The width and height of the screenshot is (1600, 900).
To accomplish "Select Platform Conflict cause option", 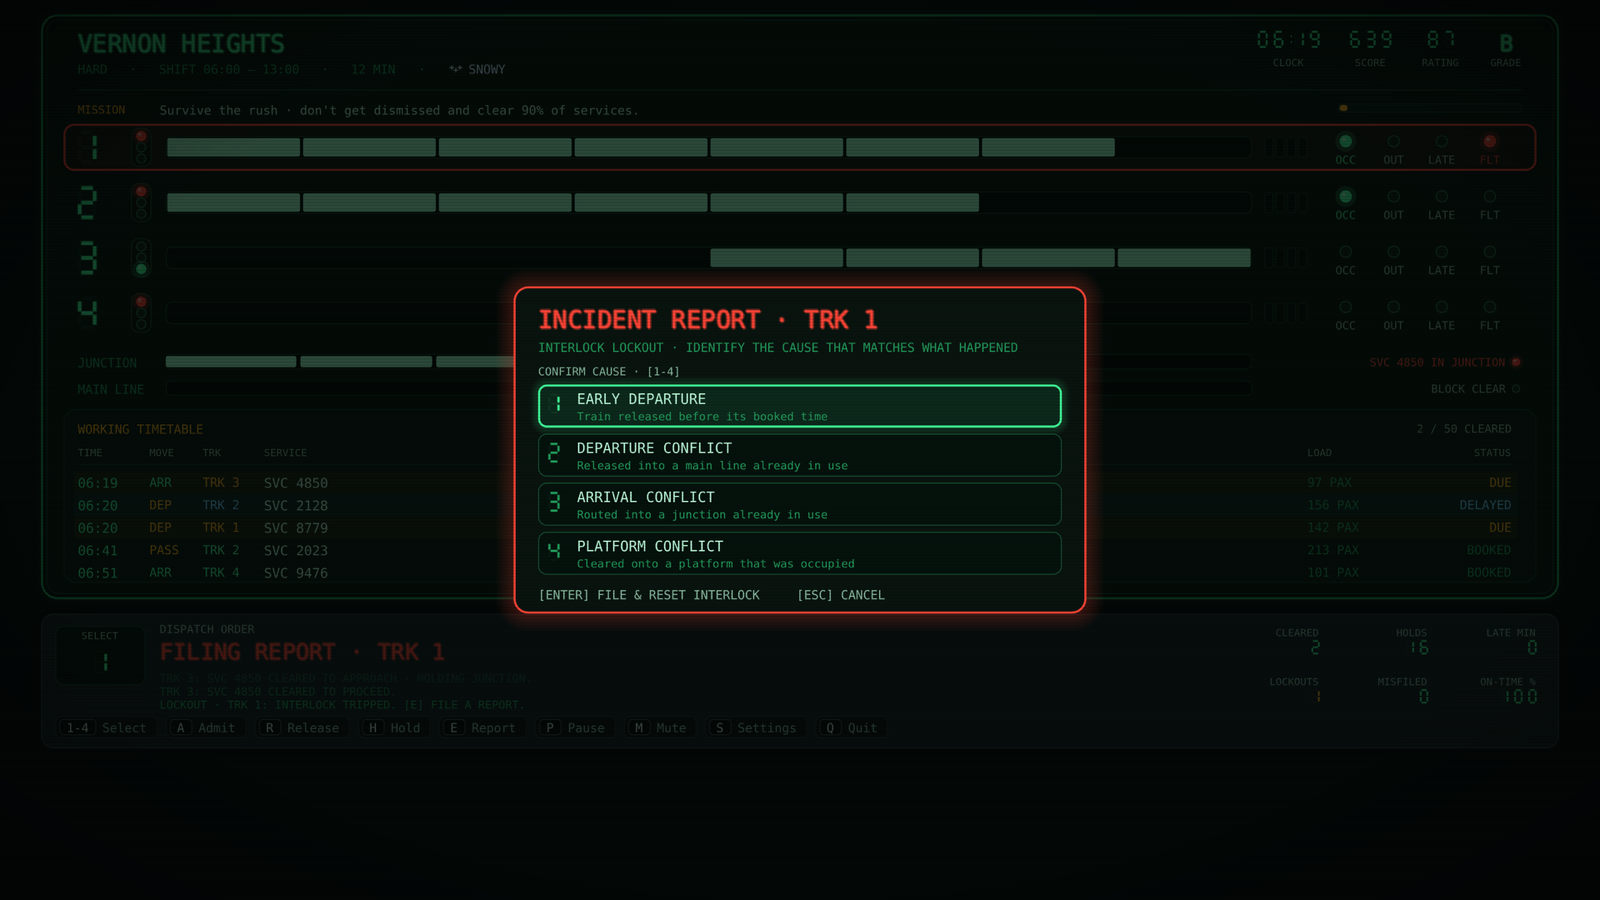I will click(799, 553).
